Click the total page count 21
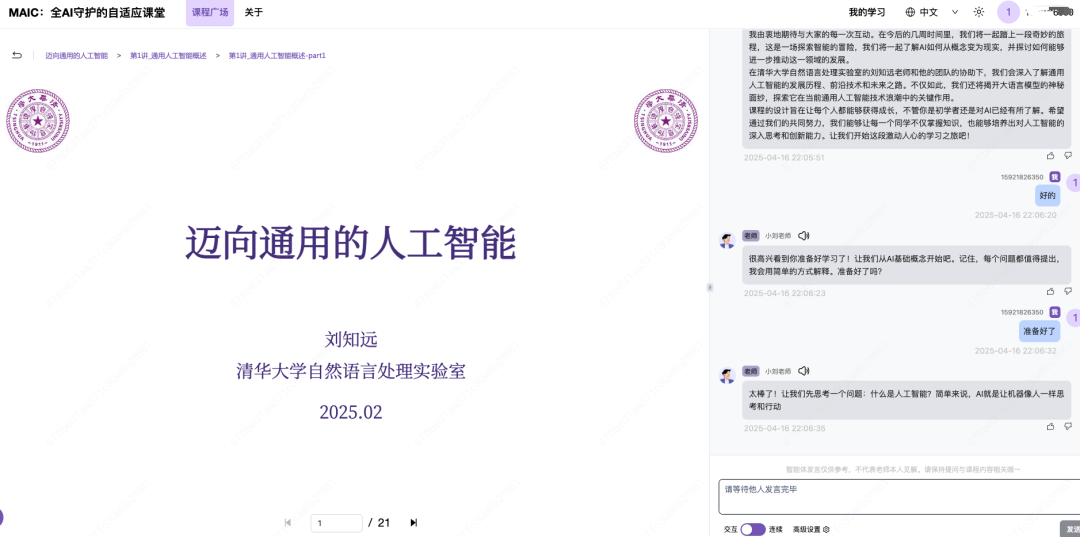The height and width of the screenshot is (537, 1080). (x=384, y=523)
